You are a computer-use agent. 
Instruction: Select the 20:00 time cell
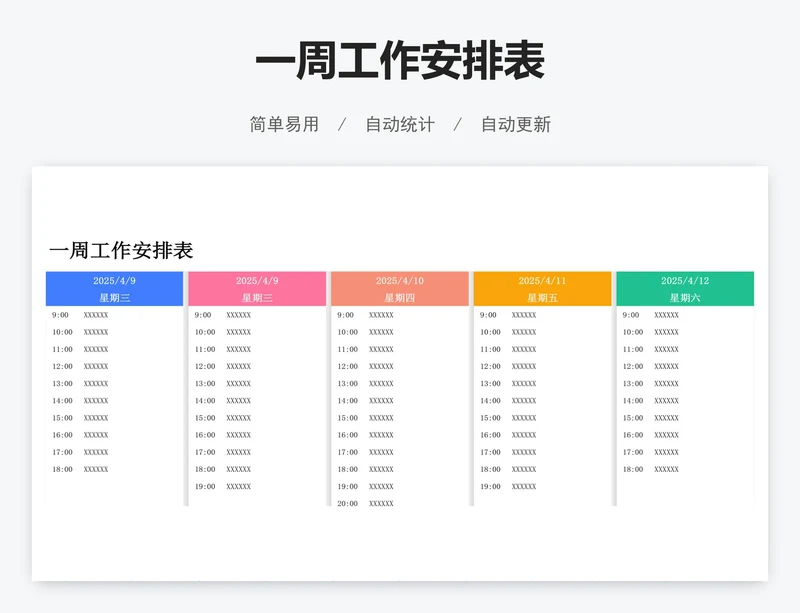[347, 503]
